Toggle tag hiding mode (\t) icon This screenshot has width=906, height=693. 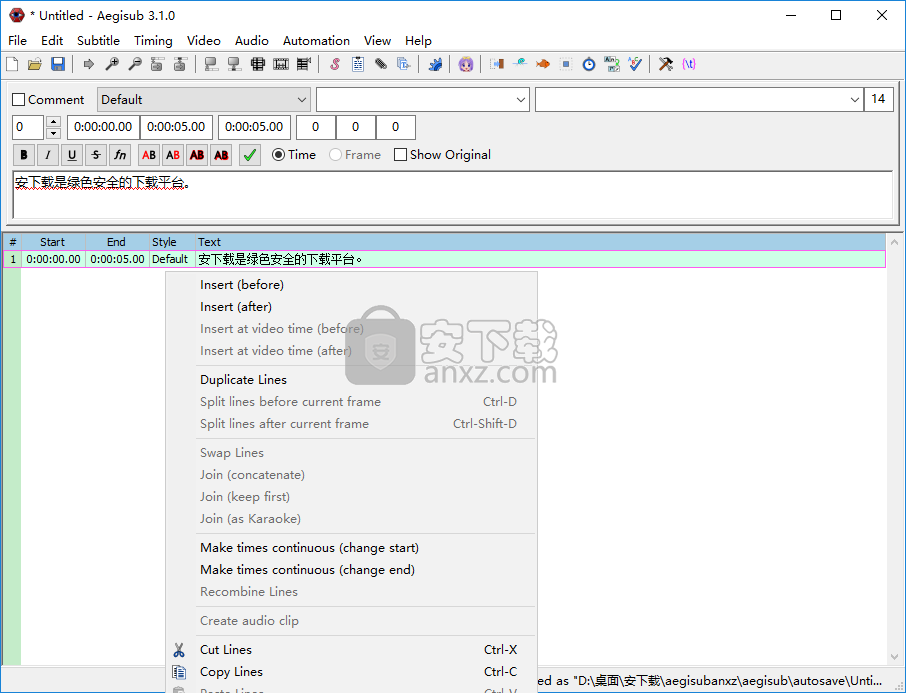point(689,64)
